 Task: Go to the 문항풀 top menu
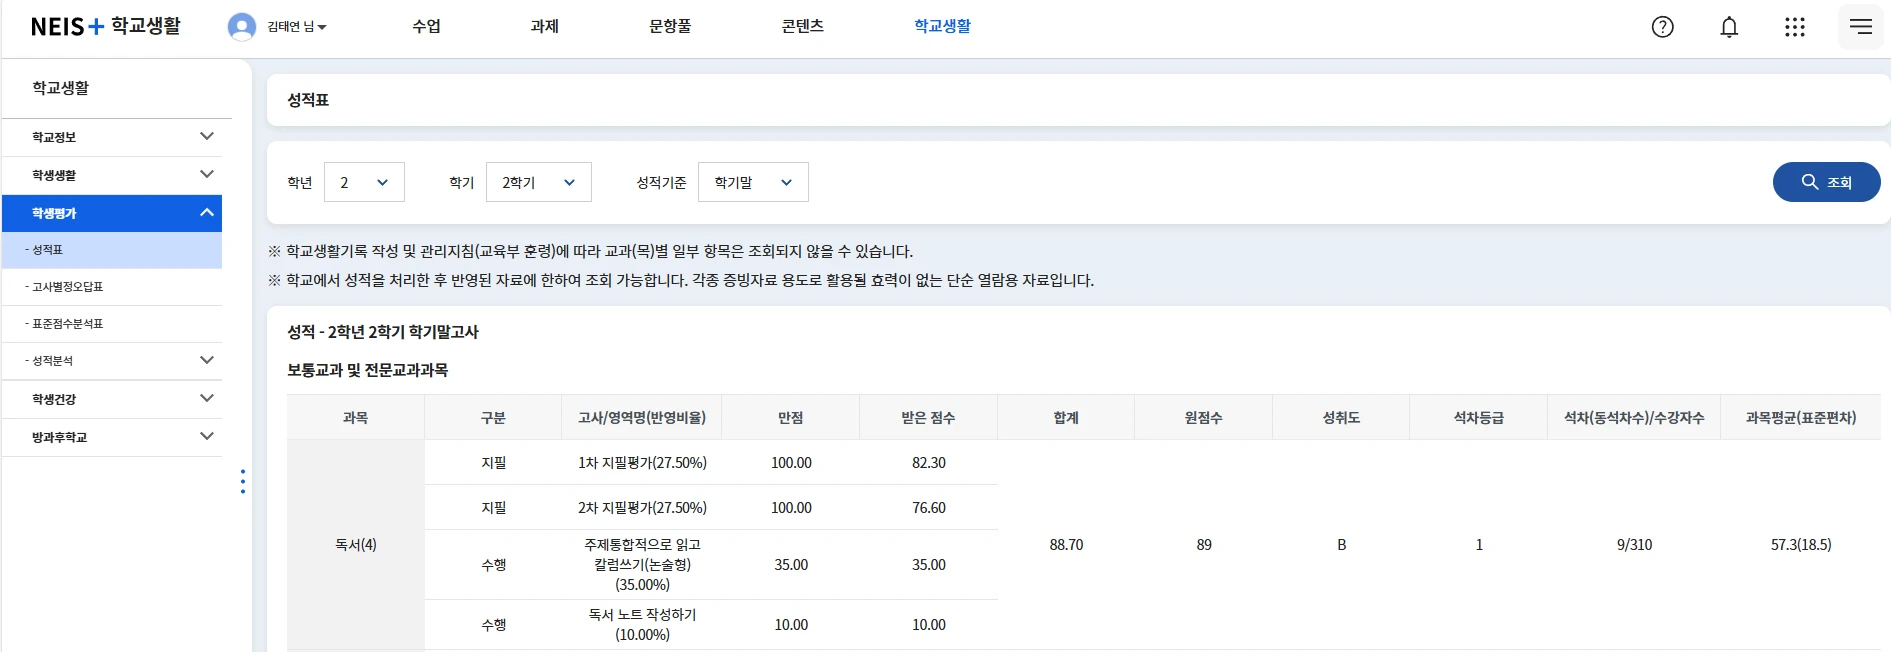670,26
